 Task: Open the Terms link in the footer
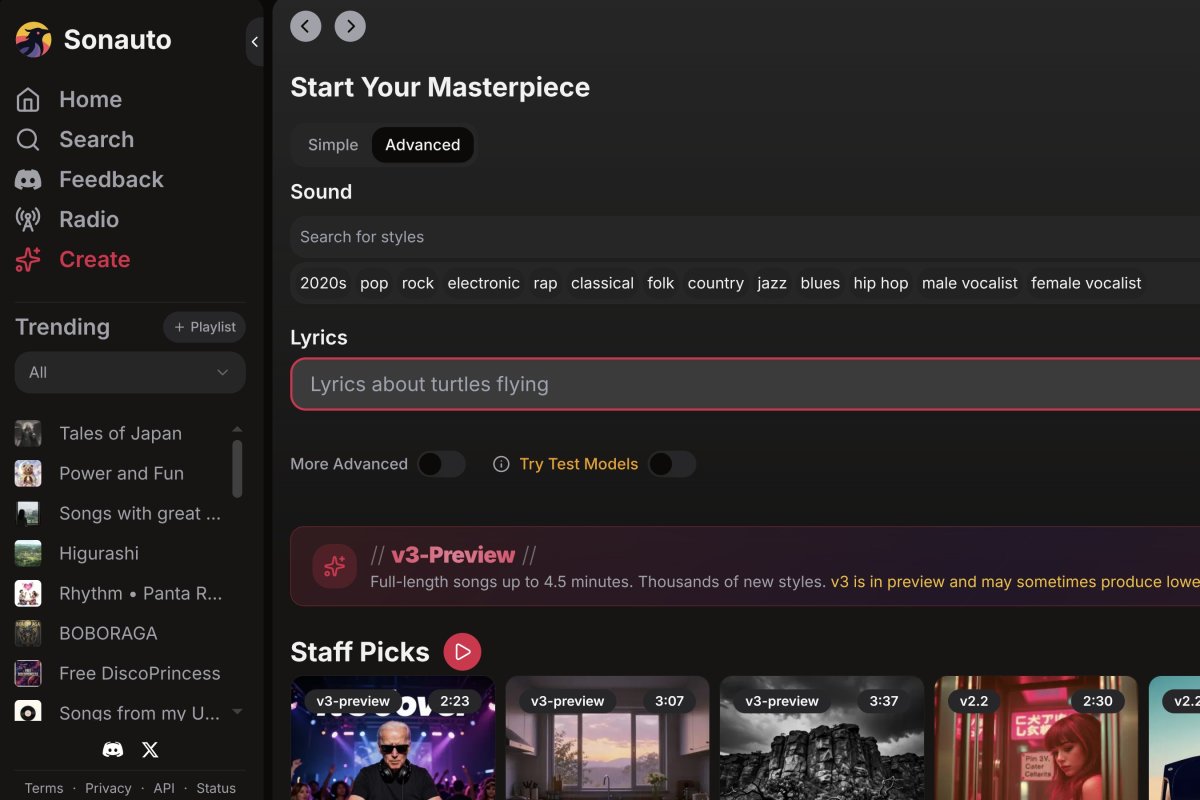tap(44, 788)
